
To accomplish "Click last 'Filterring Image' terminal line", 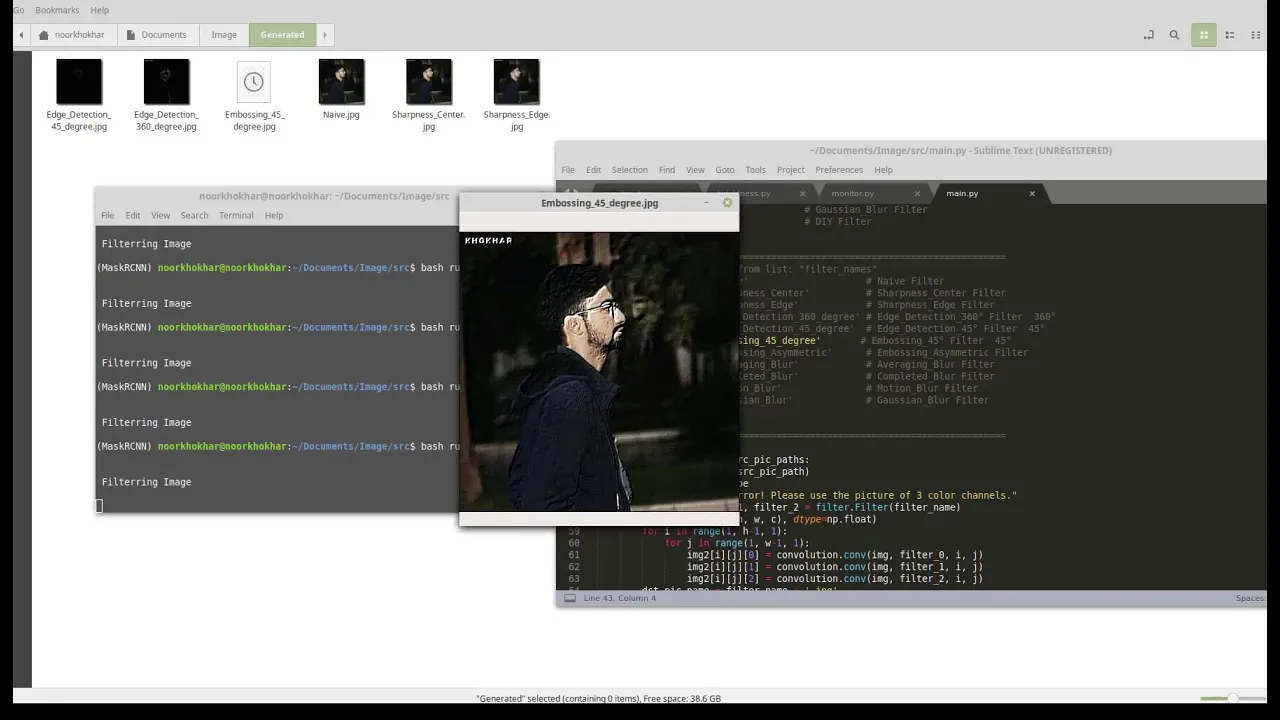I will click(x=146, y=482).
